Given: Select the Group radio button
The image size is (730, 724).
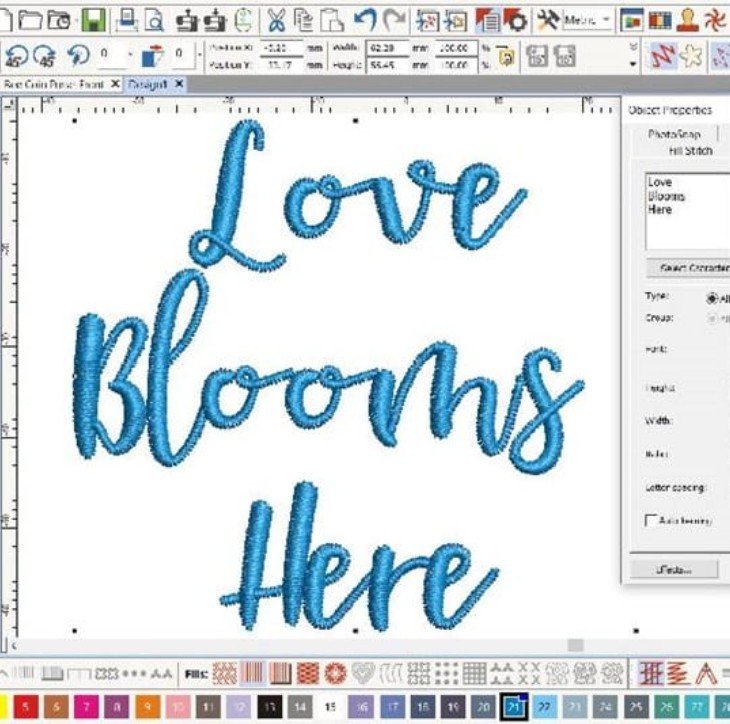Looking at the screenshot, I should (712, 318).
